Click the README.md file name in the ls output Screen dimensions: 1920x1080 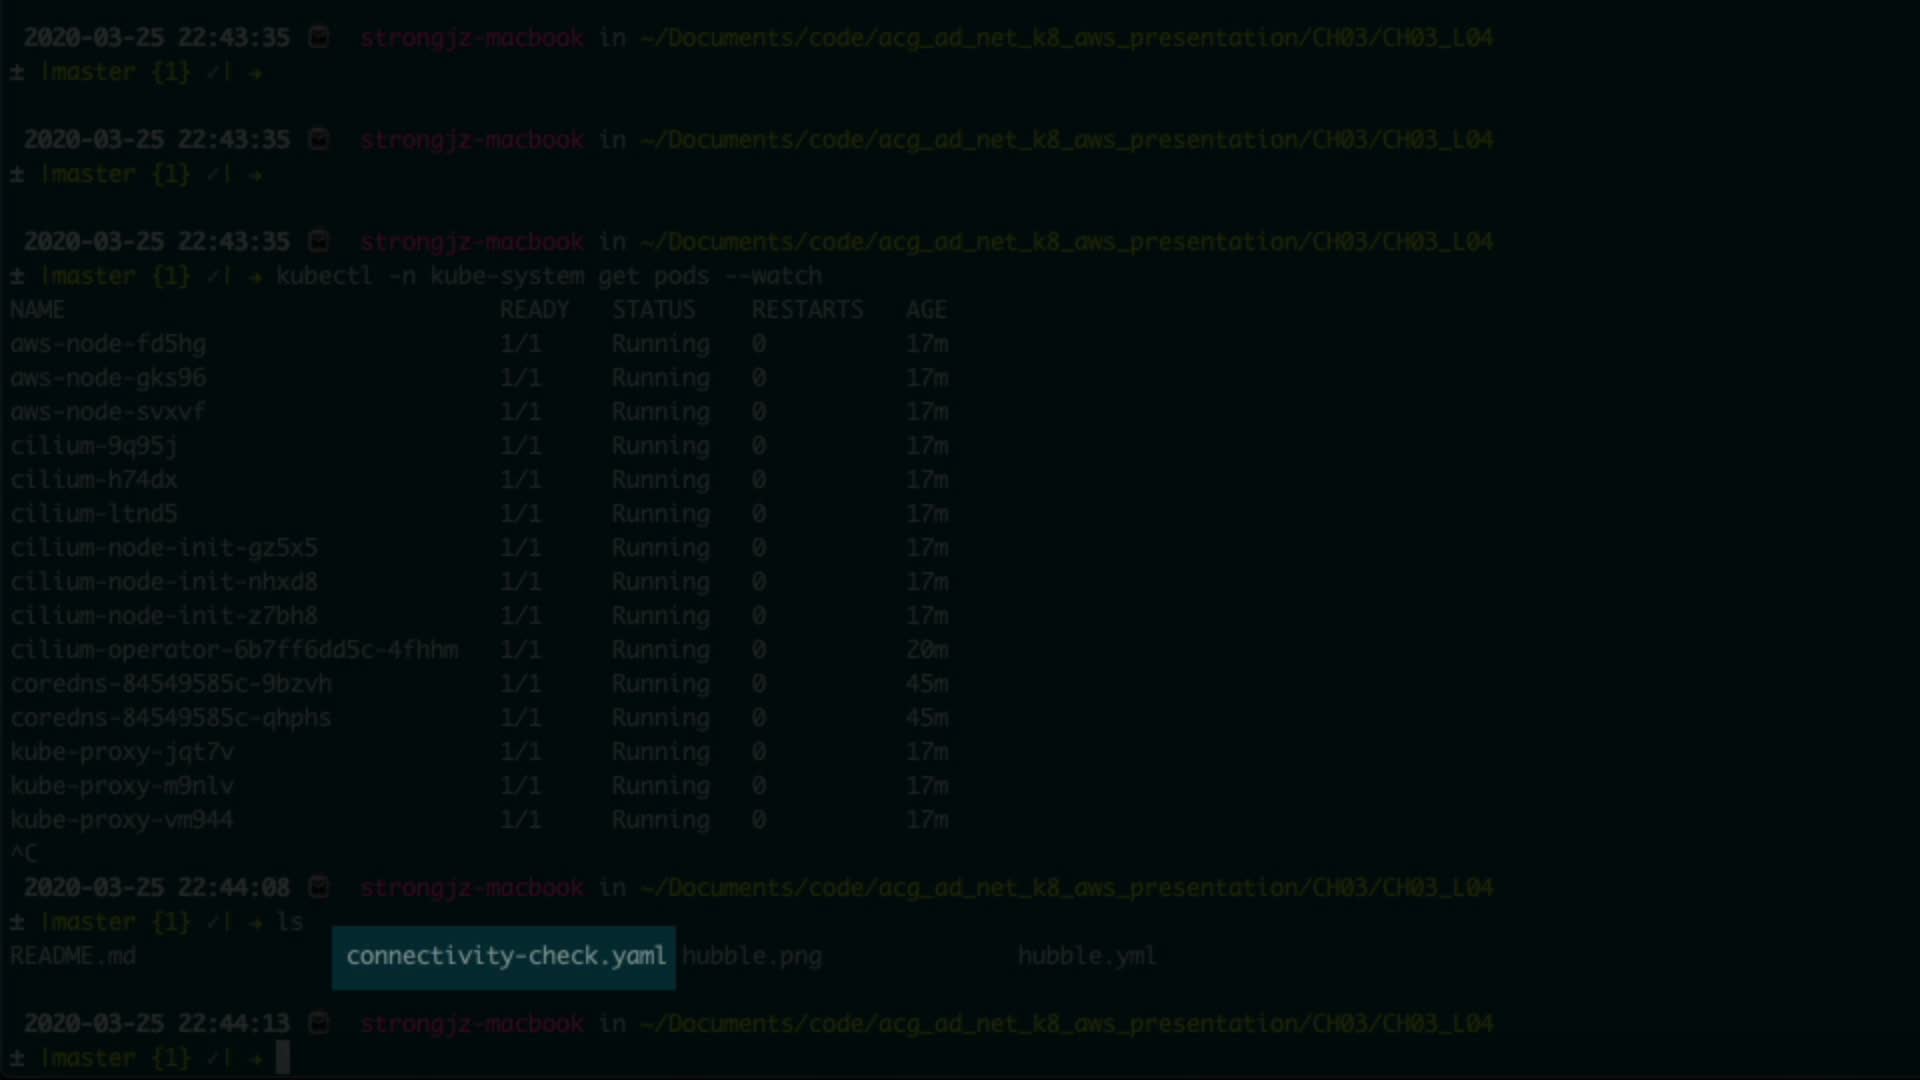point(73,956)
